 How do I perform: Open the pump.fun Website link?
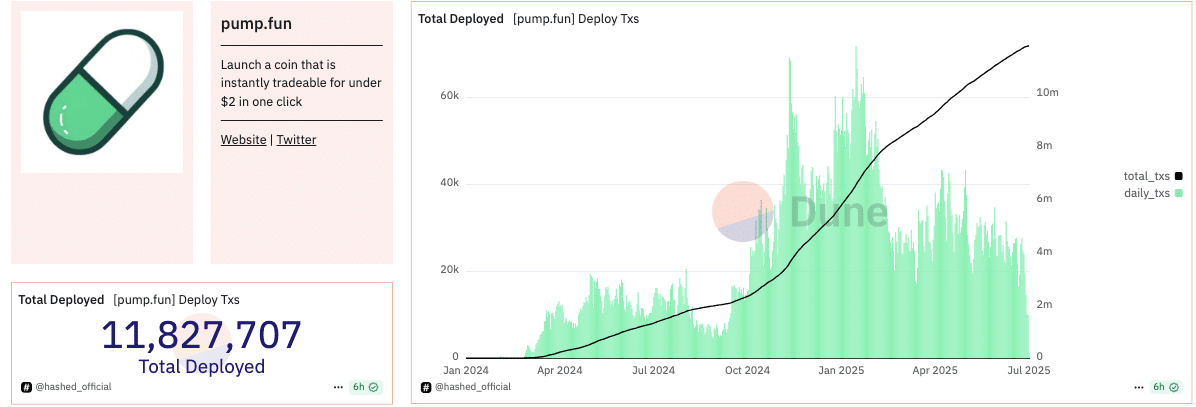click(x=243, y=139)
